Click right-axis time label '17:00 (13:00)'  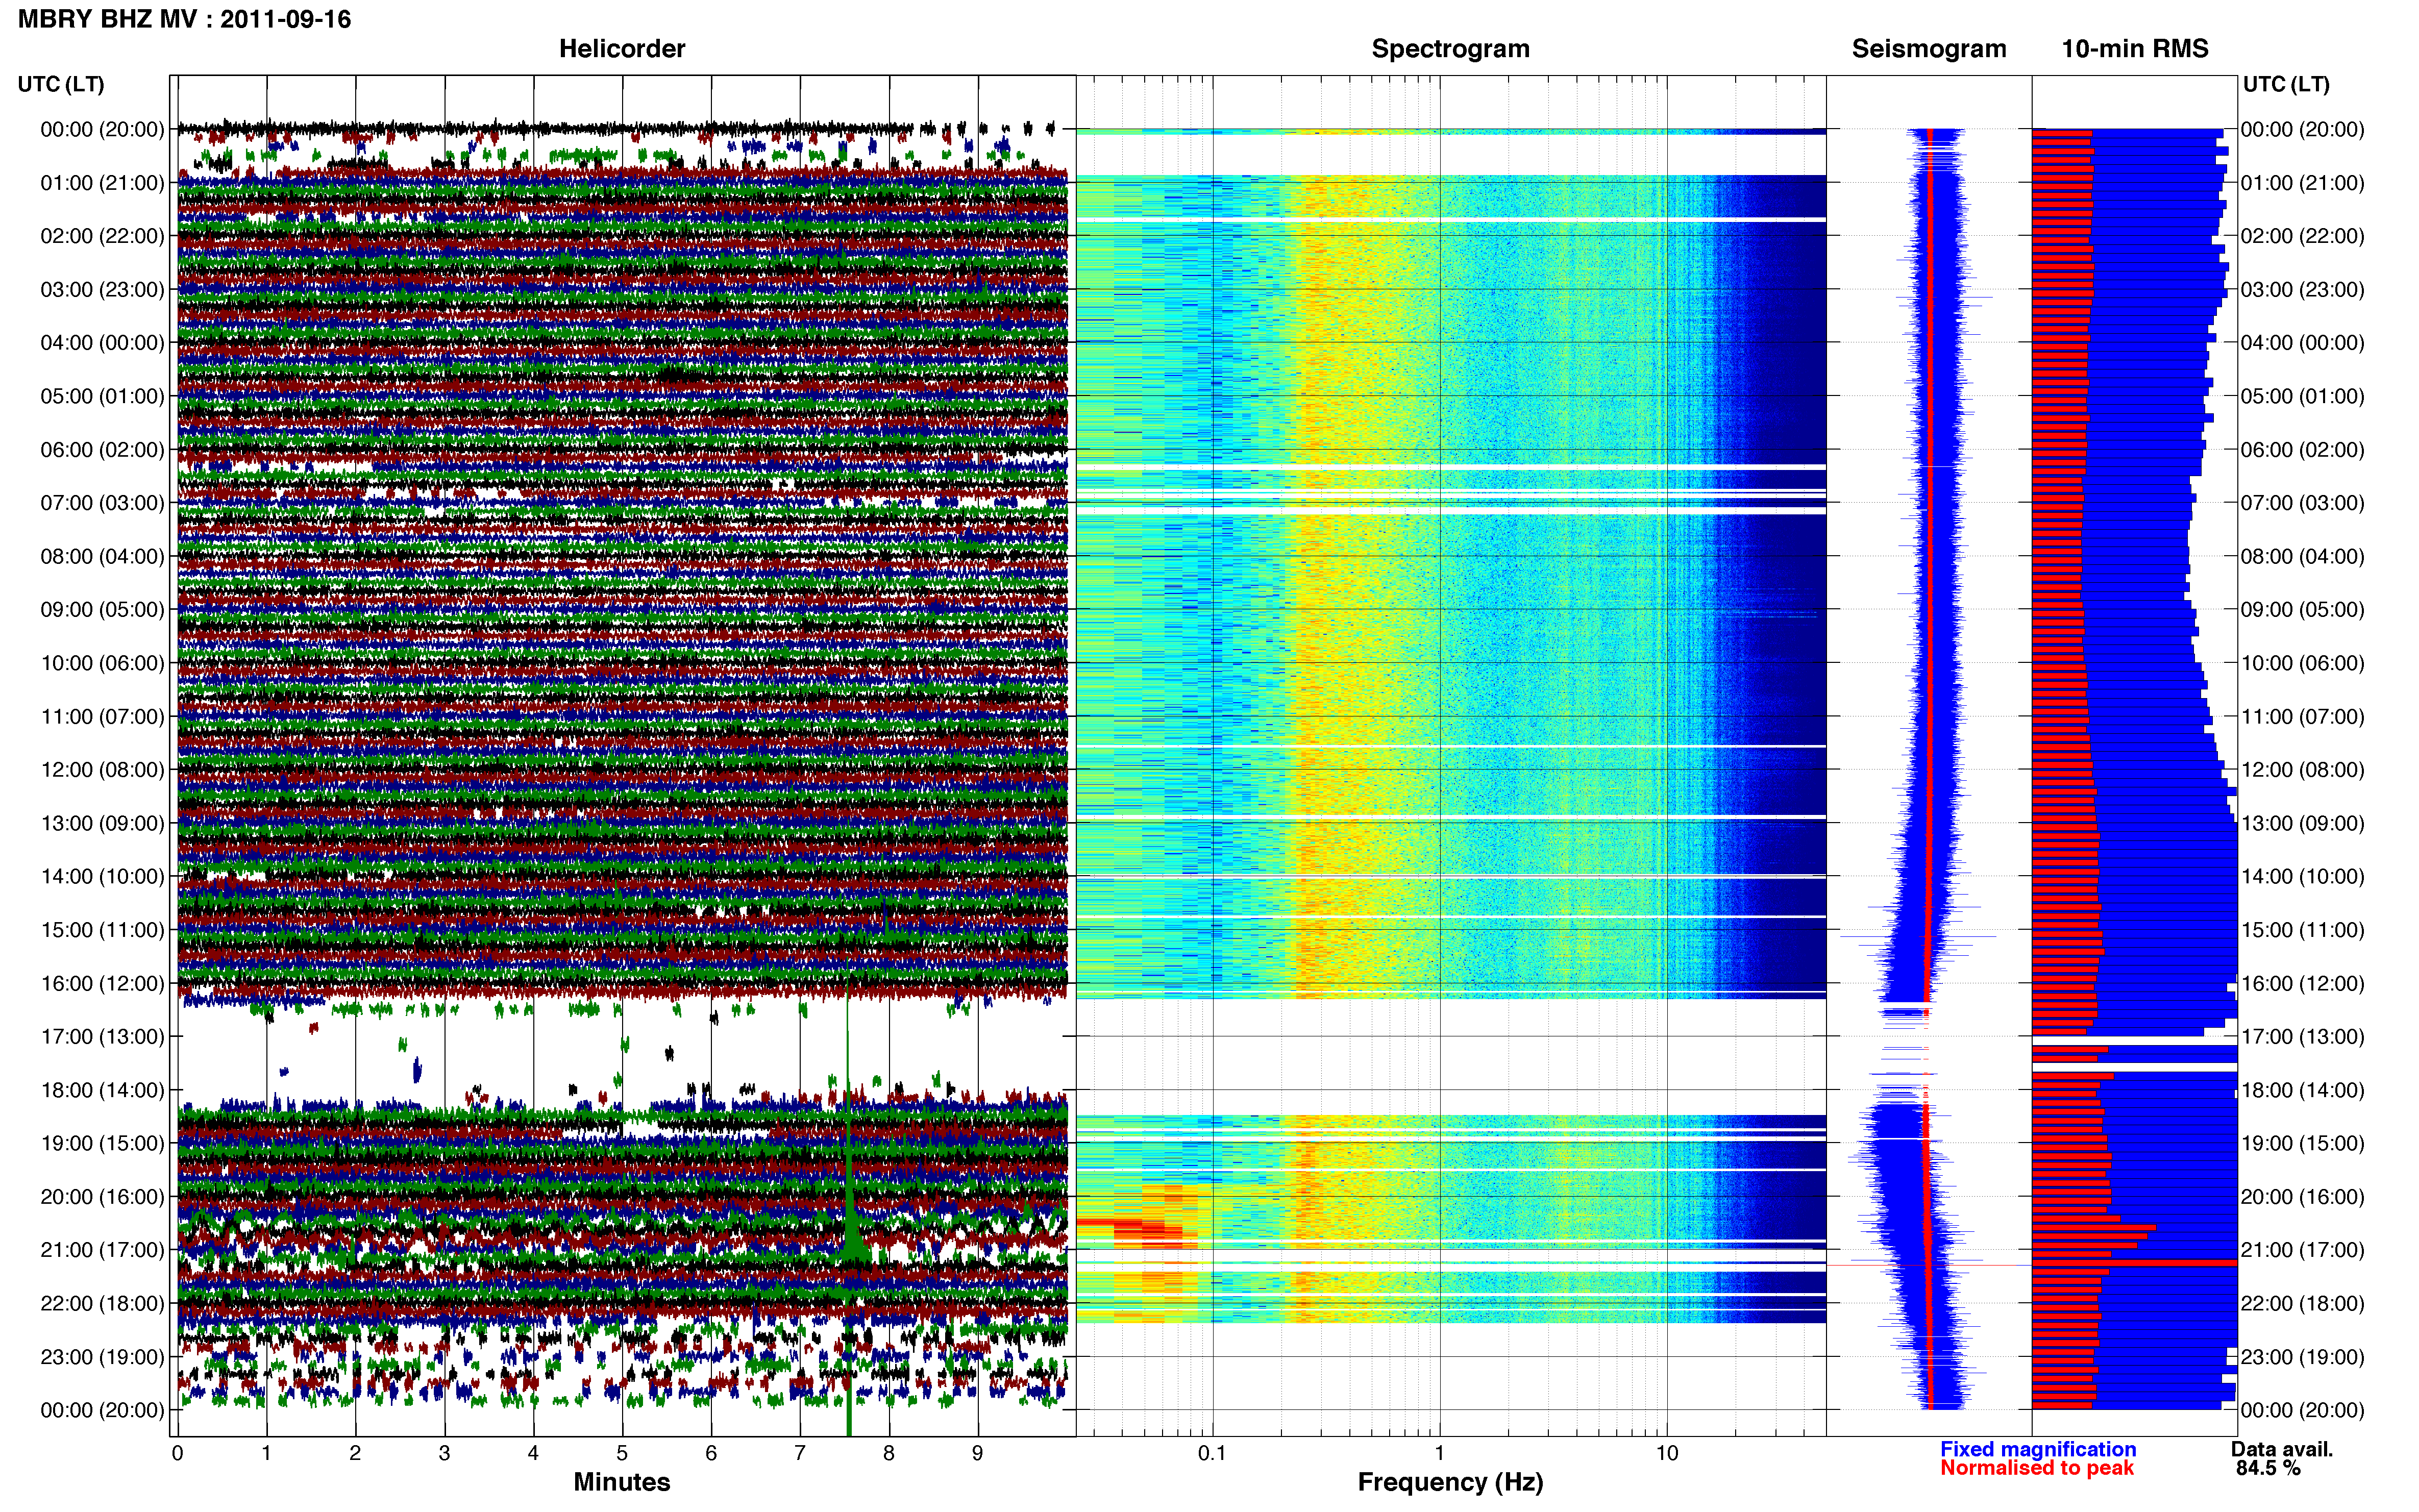click(x=2303, y=1036)
